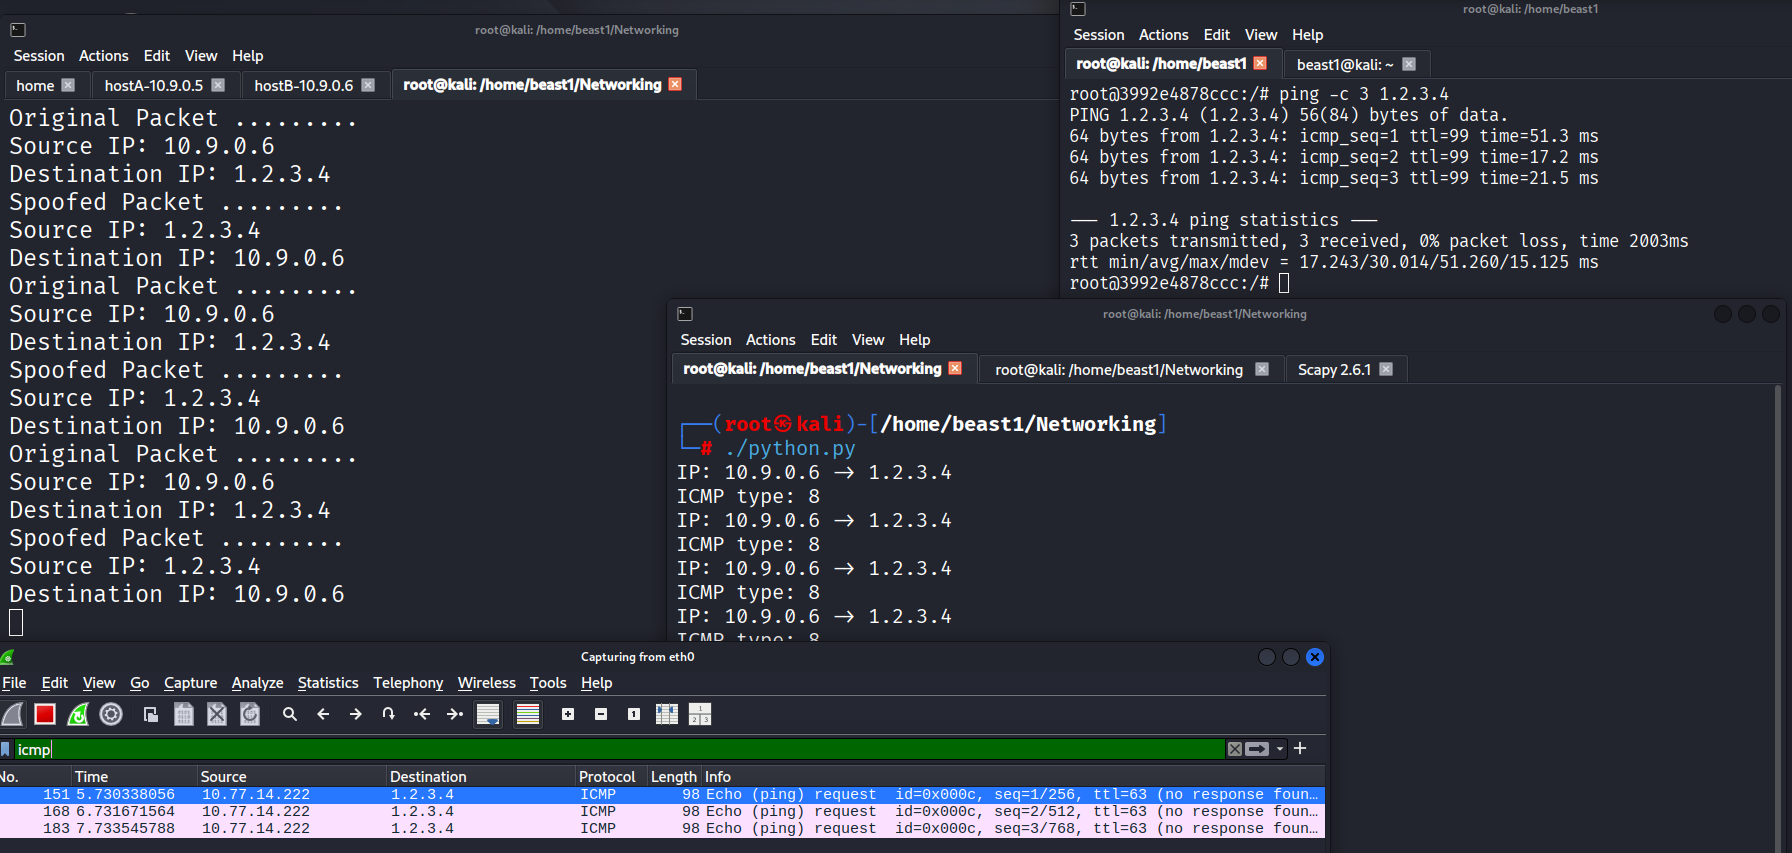Apply the display filter with the arrow button
This screenshot has width=1792, height=853.
1258,749
